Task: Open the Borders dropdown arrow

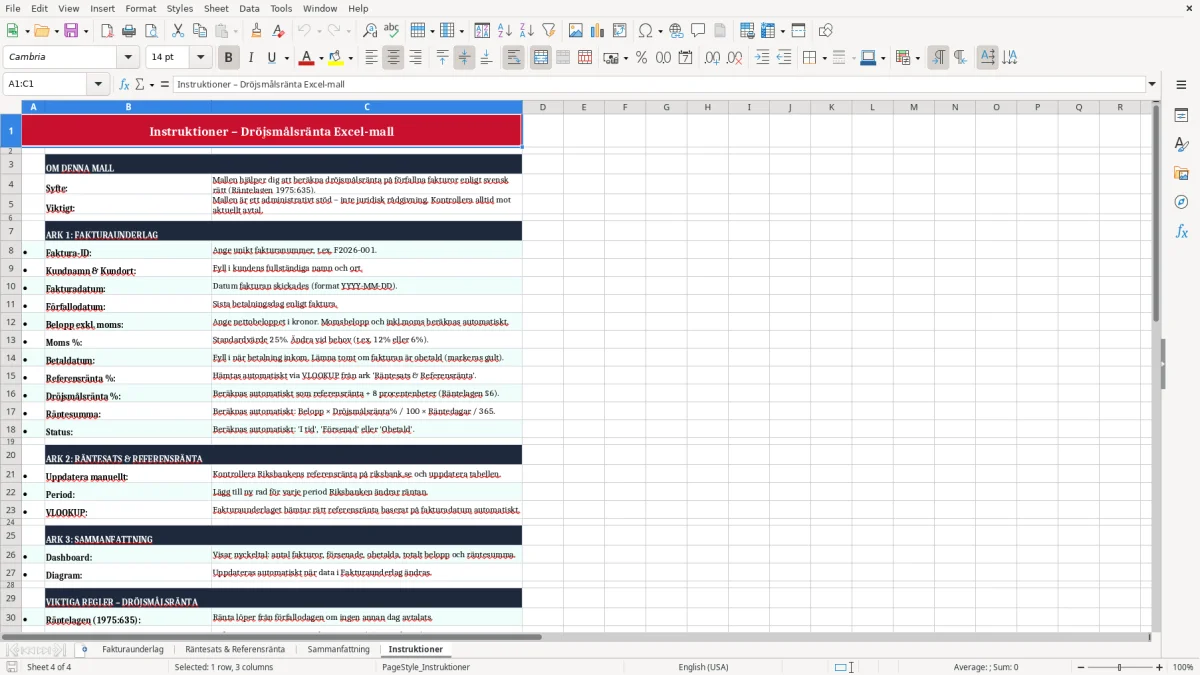Action: pyautogui.click(x=824, y=58)
